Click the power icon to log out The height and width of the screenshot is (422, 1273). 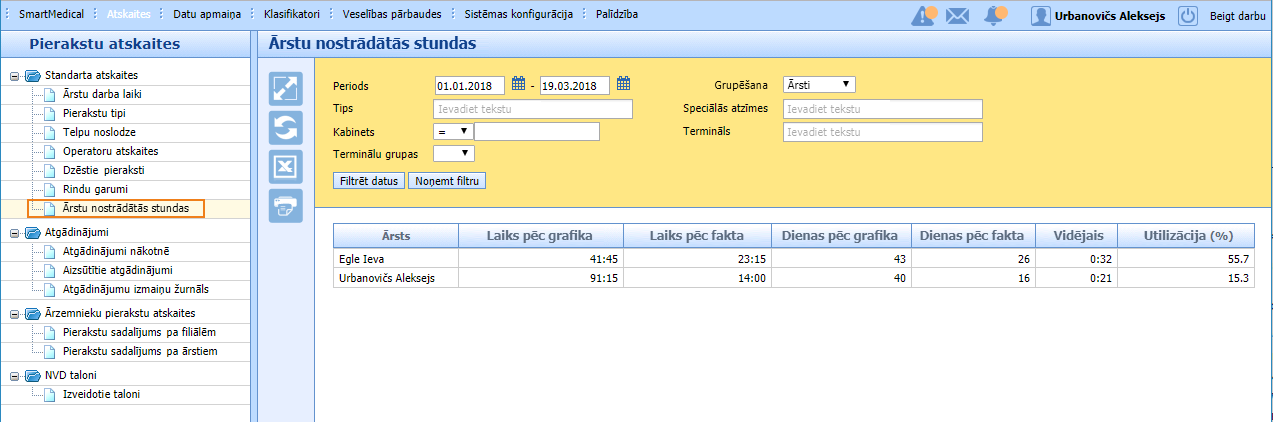pos(1187,15)
